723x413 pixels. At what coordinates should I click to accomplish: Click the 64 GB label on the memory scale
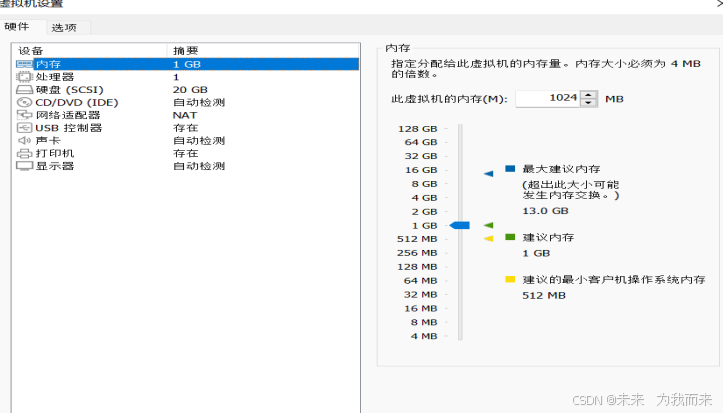pos(421,142)
